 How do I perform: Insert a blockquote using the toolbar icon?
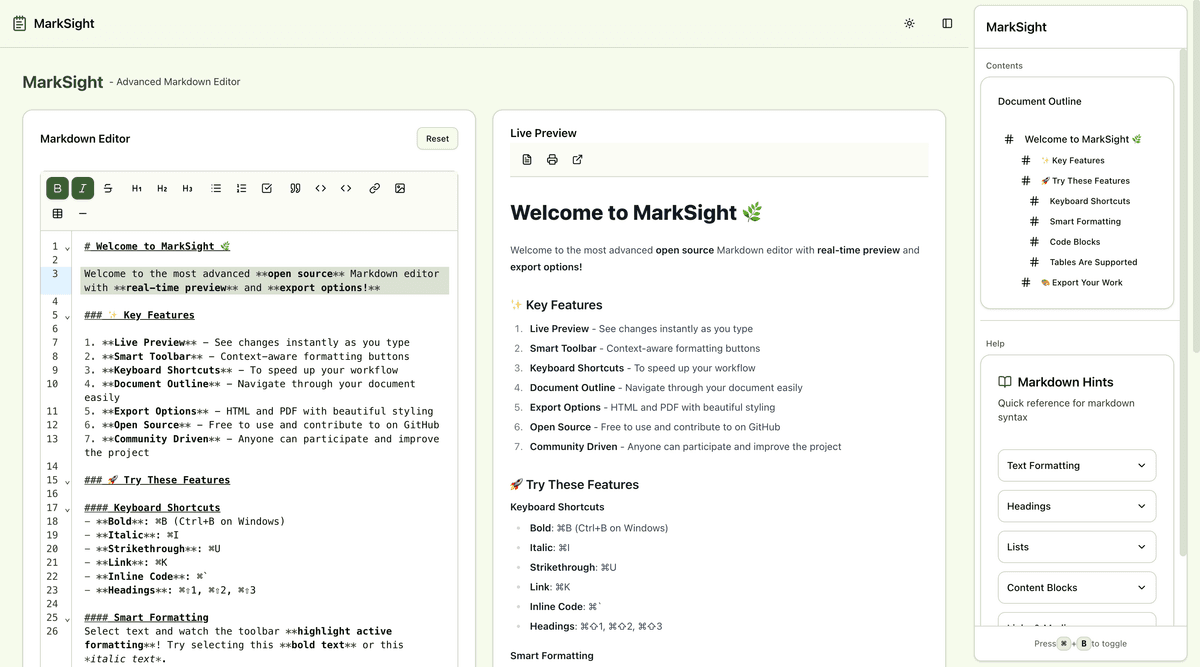click(x=294, y=187)
